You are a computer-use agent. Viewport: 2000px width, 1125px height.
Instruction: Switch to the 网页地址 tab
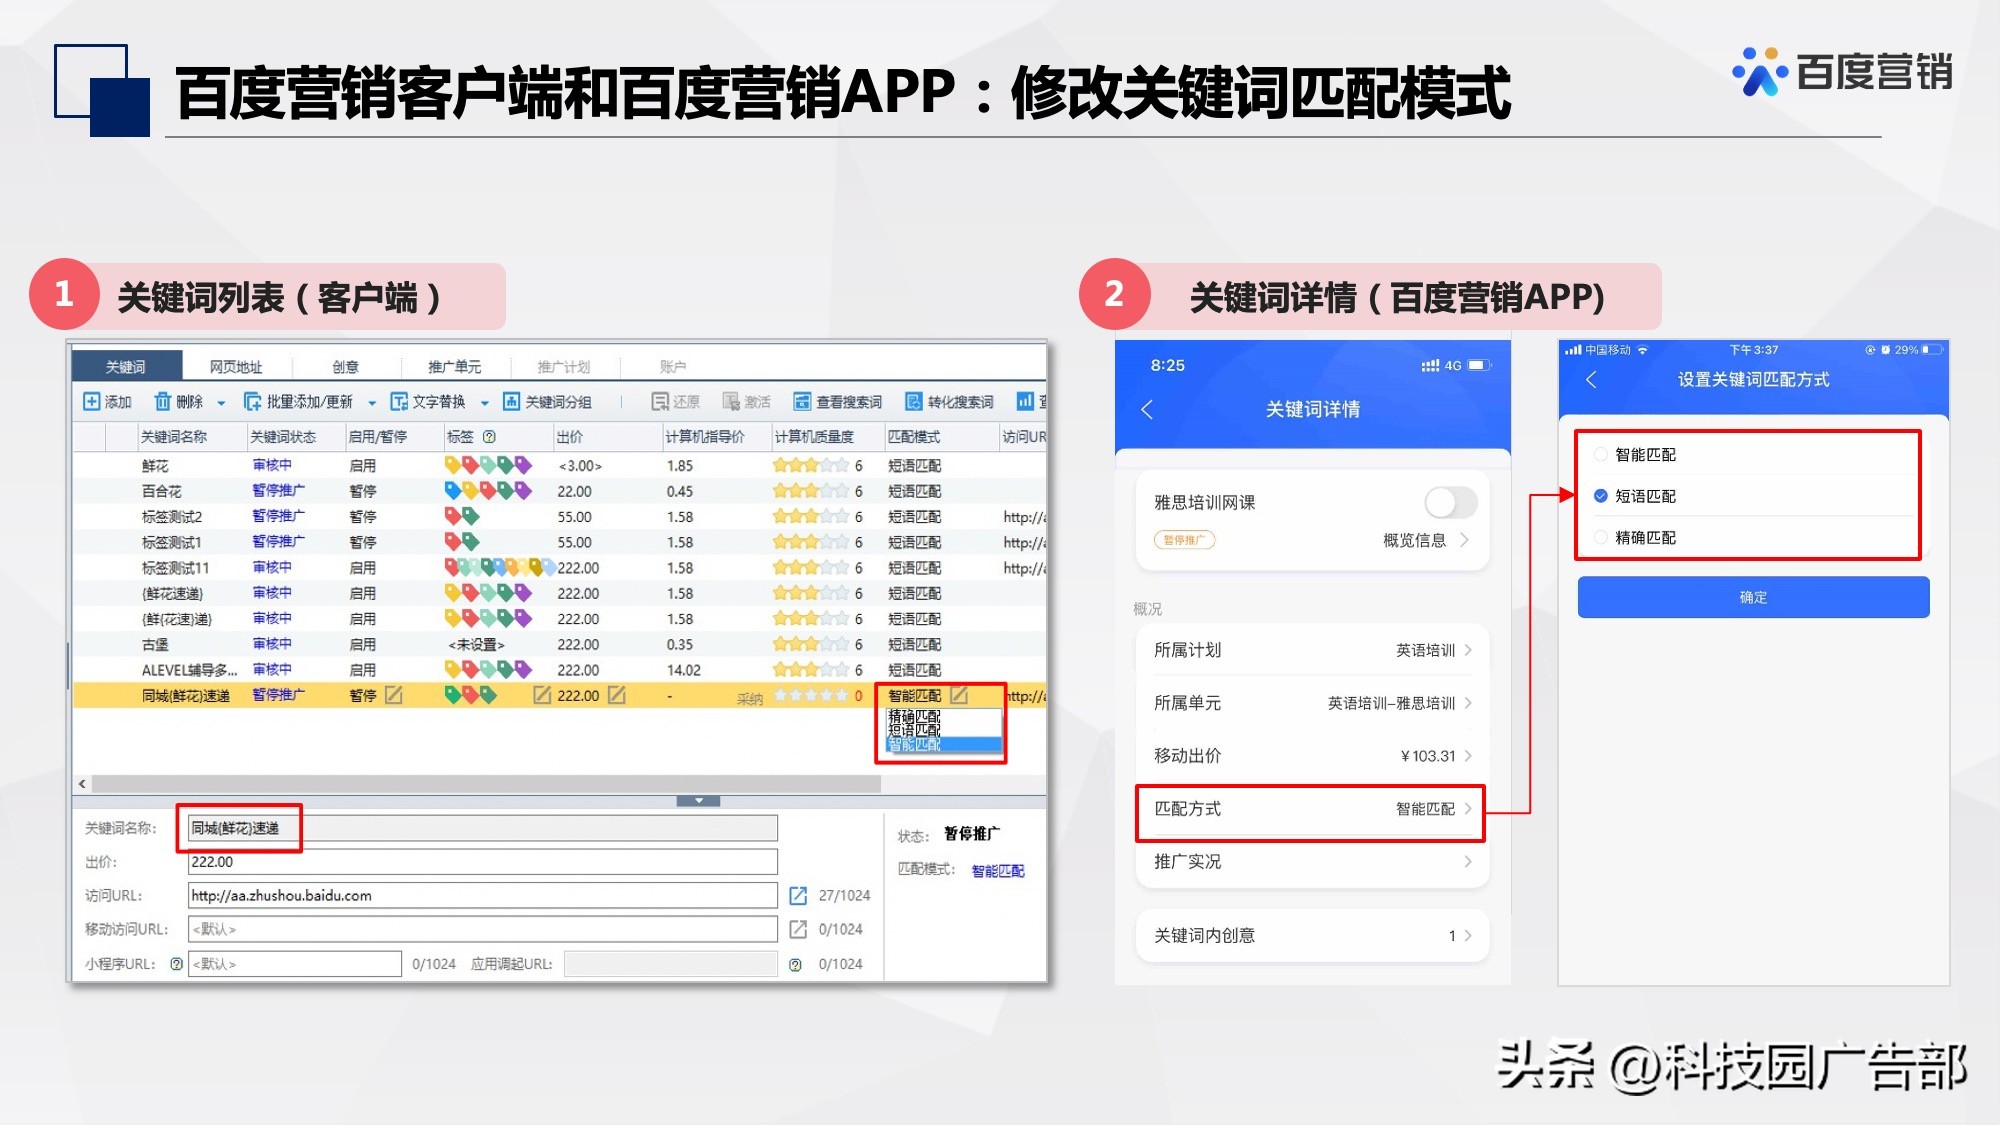(x=238, y=365)
